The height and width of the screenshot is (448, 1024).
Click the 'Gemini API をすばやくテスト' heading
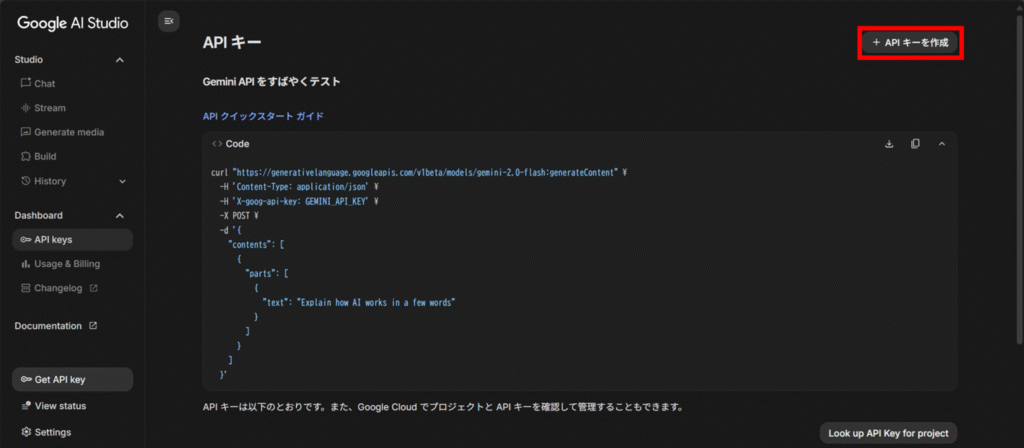272,82
